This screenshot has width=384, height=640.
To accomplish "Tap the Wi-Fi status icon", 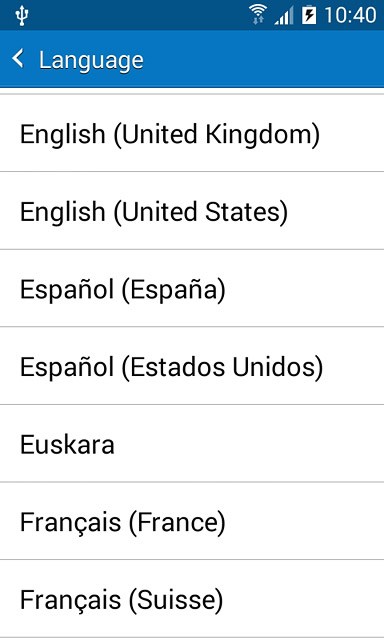I will tap(257, 15).
